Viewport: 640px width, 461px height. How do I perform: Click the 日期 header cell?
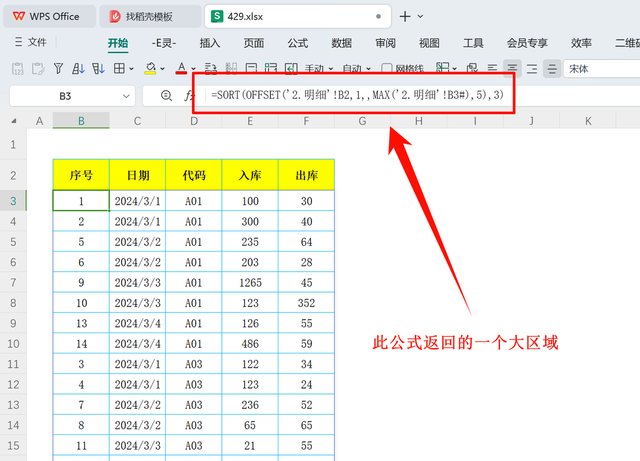click(138, 175)
